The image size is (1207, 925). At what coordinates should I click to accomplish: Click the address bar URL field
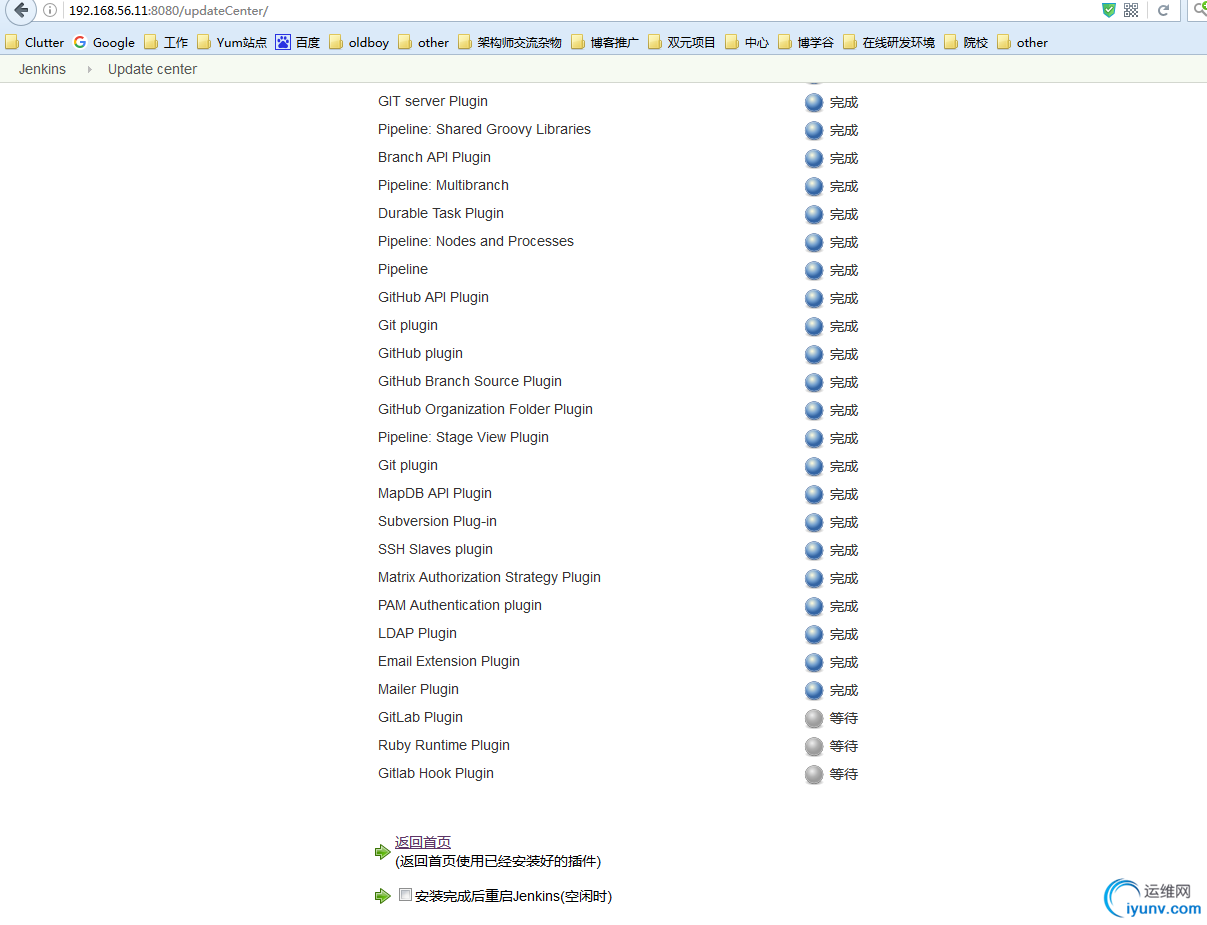(x=580, y=10)
